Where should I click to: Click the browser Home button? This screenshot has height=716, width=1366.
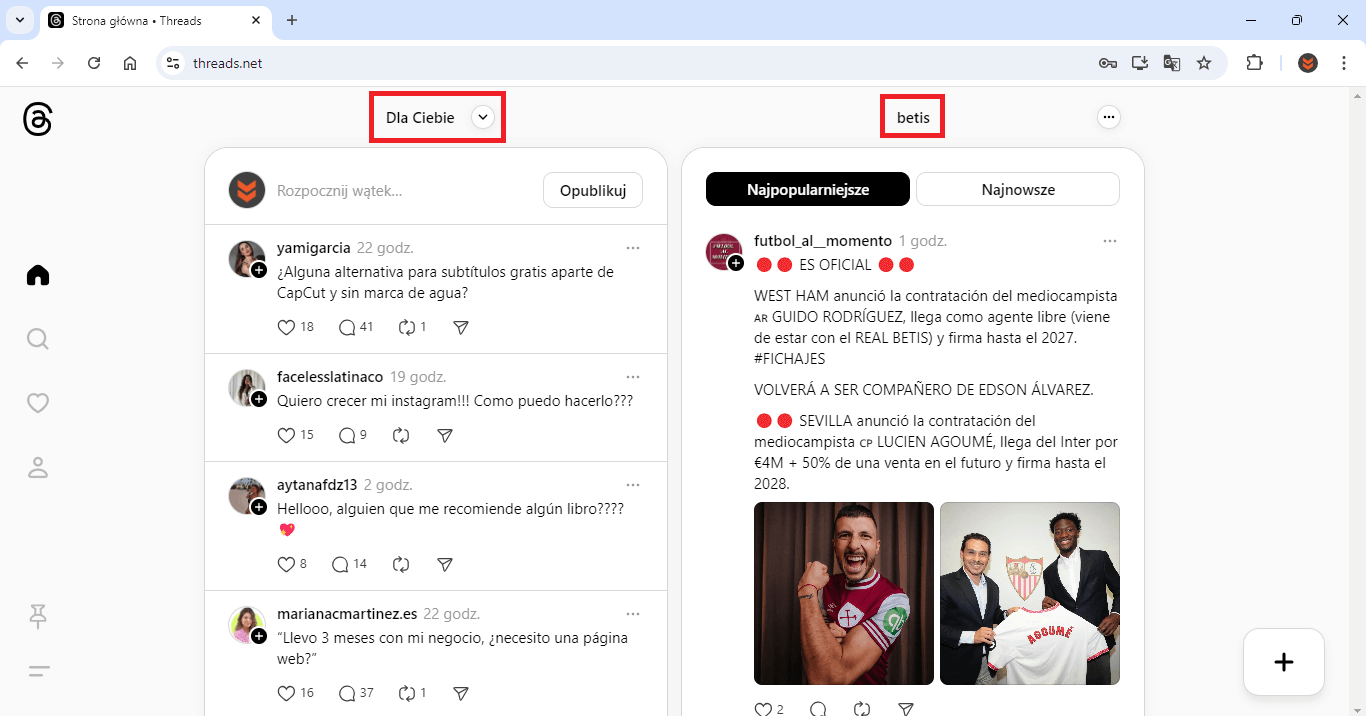[130, 63]
